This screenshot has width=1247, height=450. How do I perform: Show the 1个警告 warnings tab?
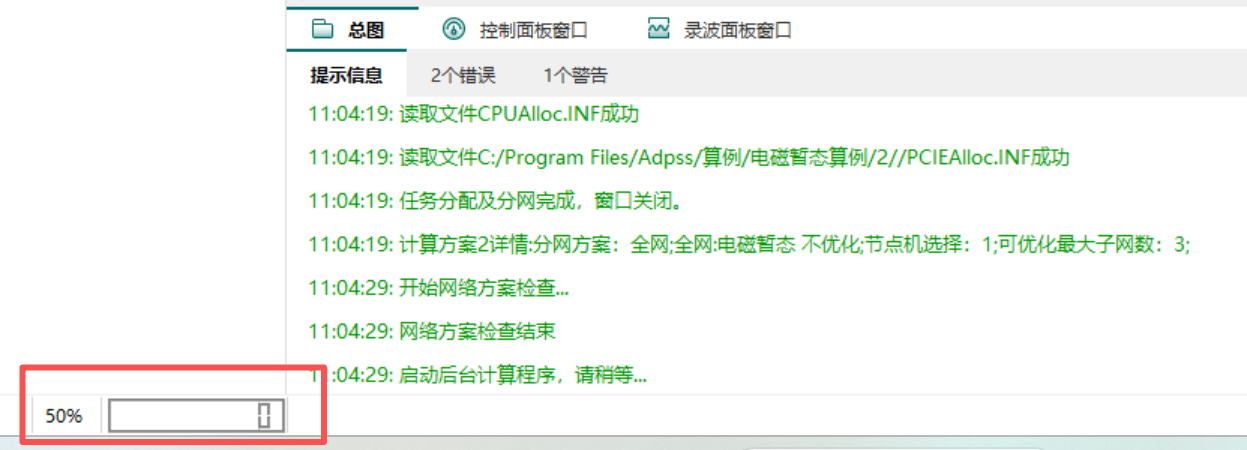[575, 75]
